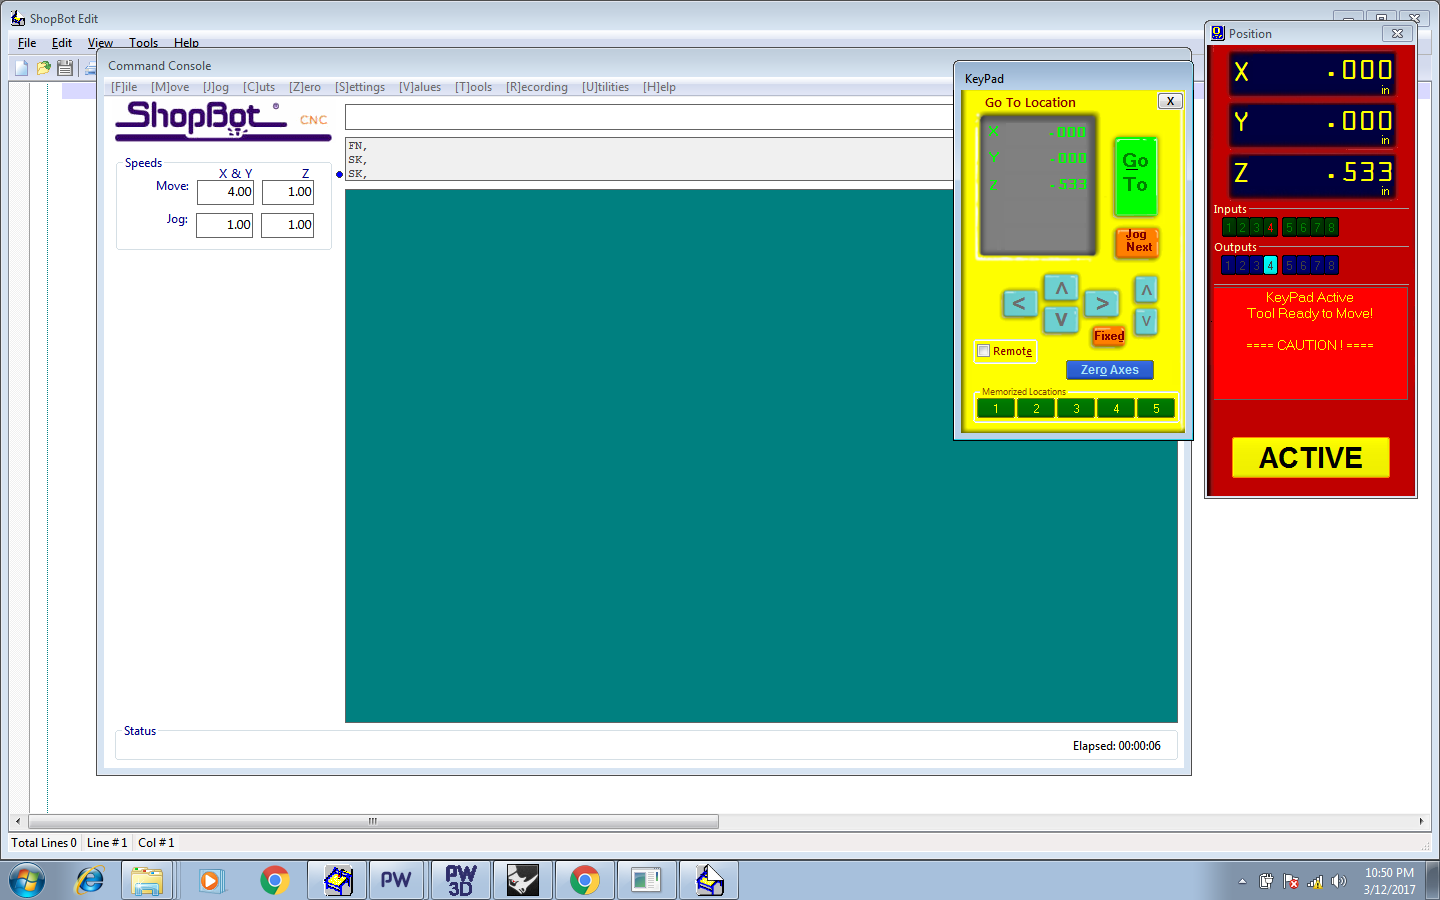Open ShopBot Edit Tools menu
The height and width of the screenshot is (900, 1440).
click(x=143, y=43)
